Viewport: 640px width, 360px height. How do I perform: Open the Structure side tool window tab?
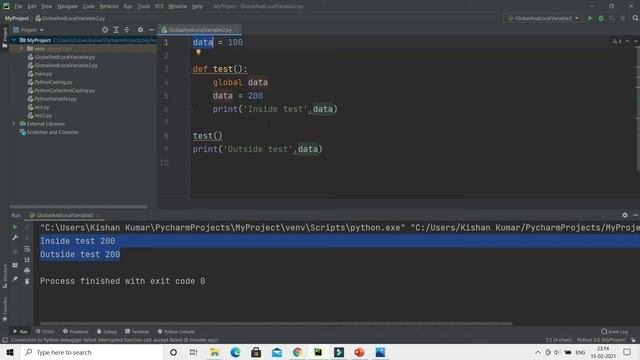point(4,276)
